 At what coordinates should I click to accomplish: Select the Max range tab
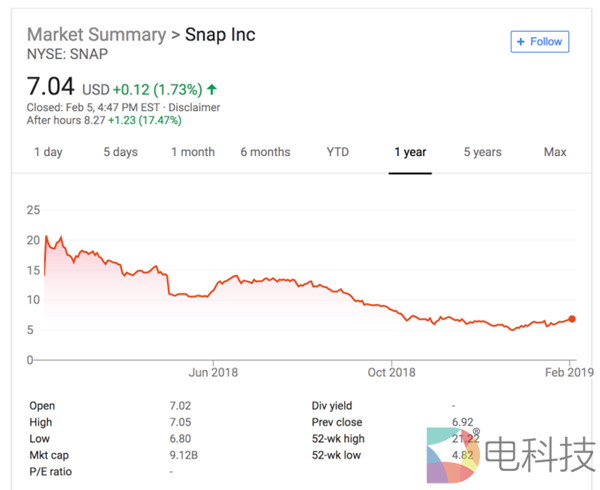(555, 152)
